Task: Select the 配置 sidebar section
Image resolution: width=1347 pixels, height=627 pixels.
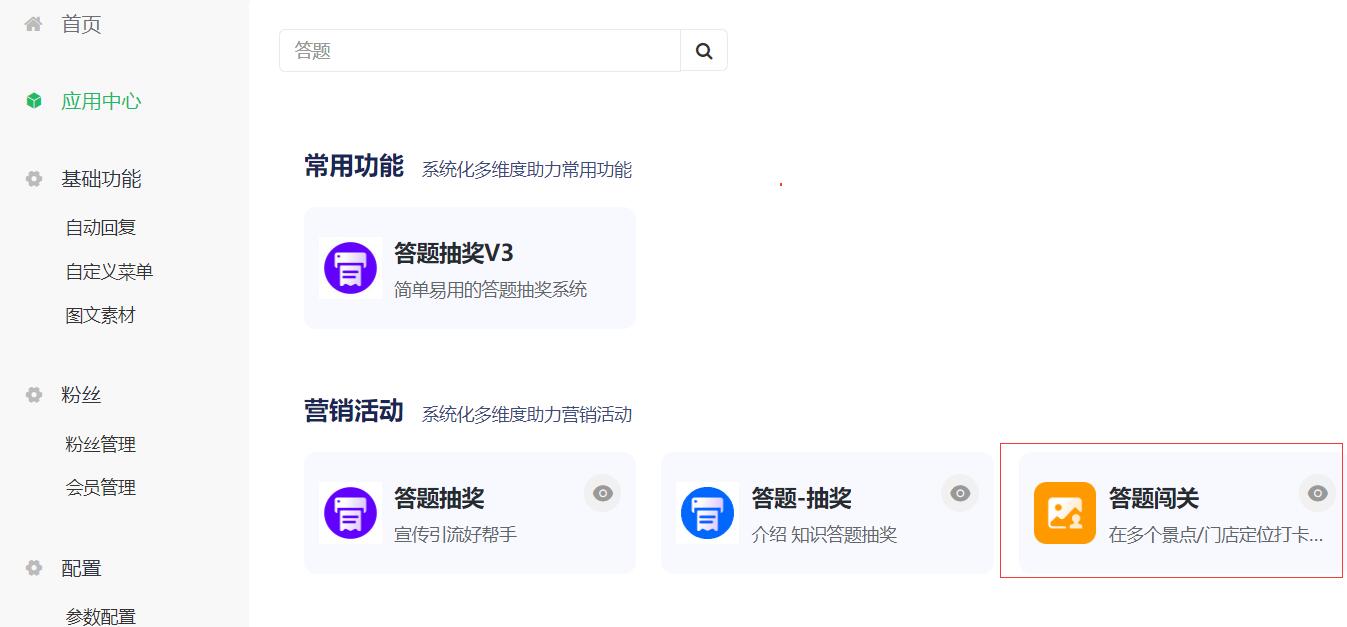Action: coord(81,568)
